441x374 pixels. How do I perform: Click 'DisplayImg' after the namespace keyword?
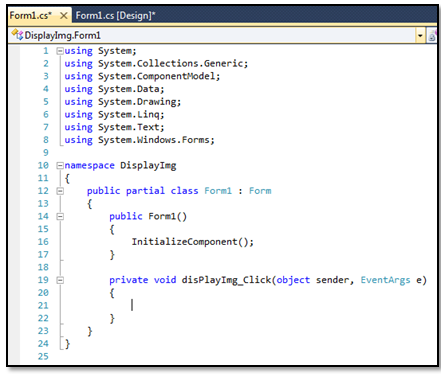point(148,165)
